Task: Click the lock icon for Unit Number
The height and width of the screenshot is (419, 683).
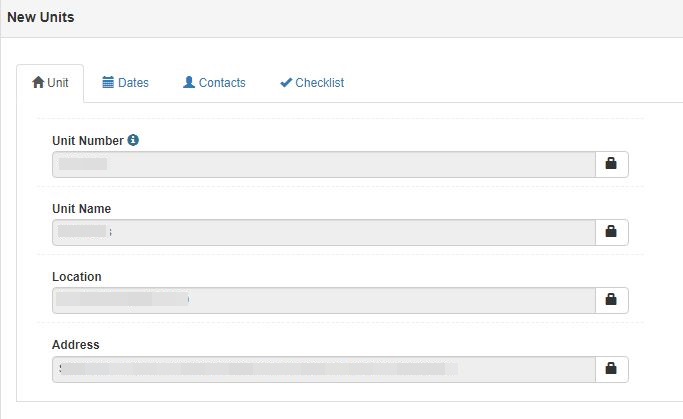Action: pyautogui.click(x=611, y=163)
